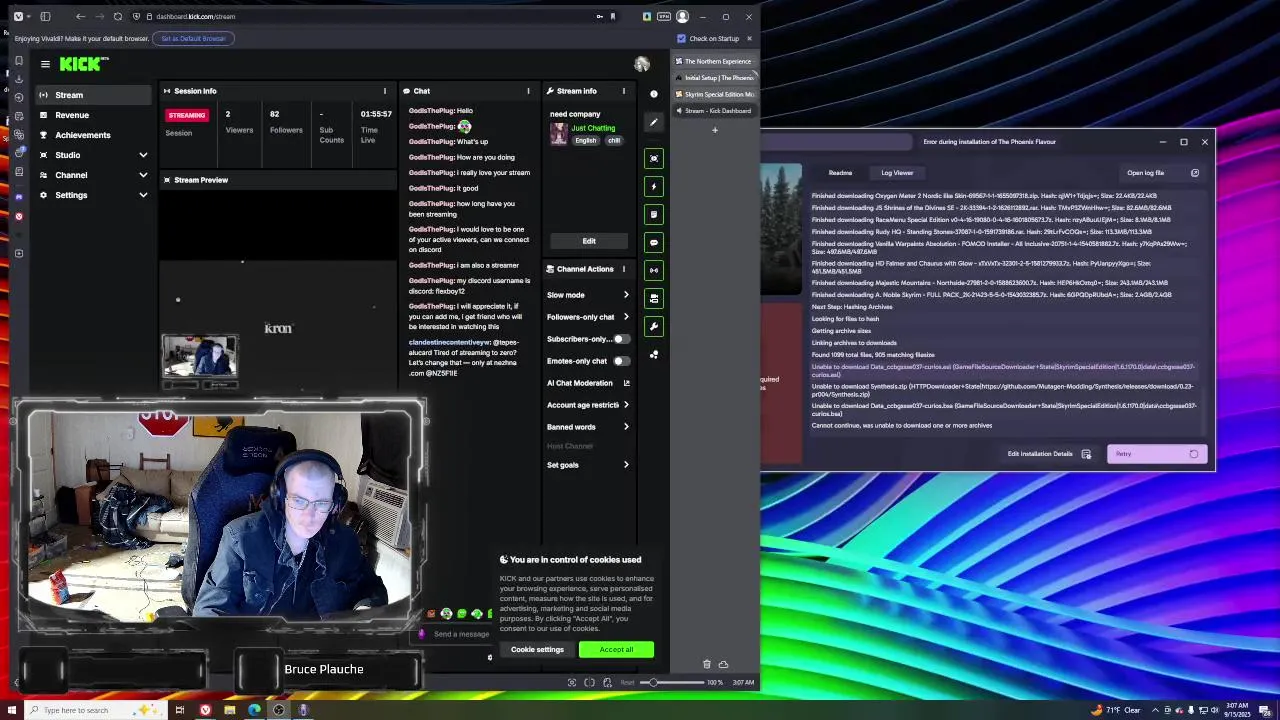Toggle the wrench stream info panel icon
This screenshot has width=1280, height=720.
point(654,326)
